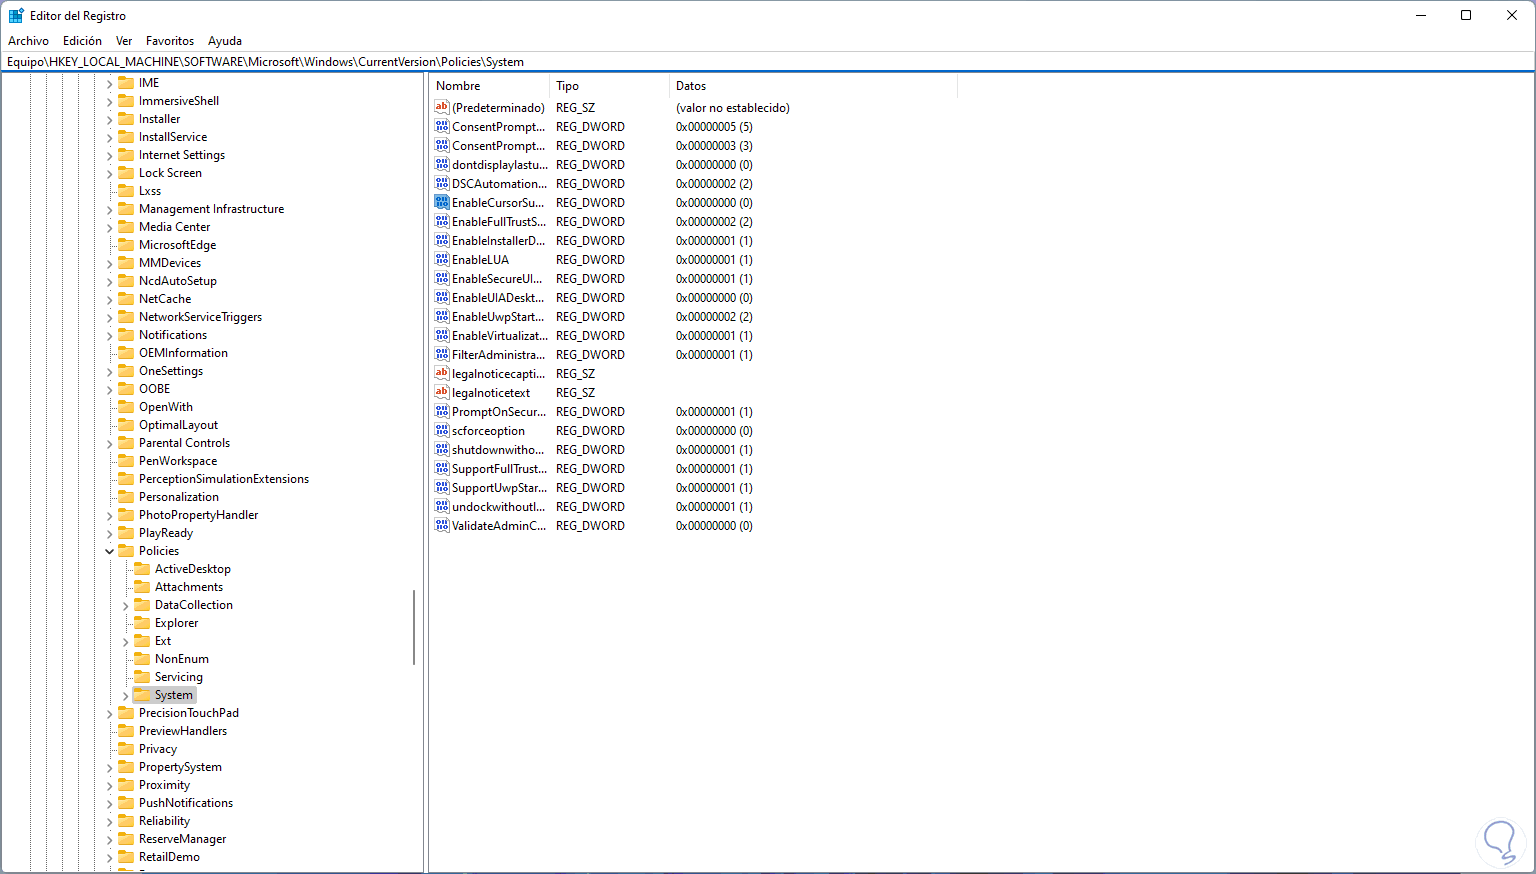
Task: Click the (Predeterminado) string value icon
Action: 442,107
